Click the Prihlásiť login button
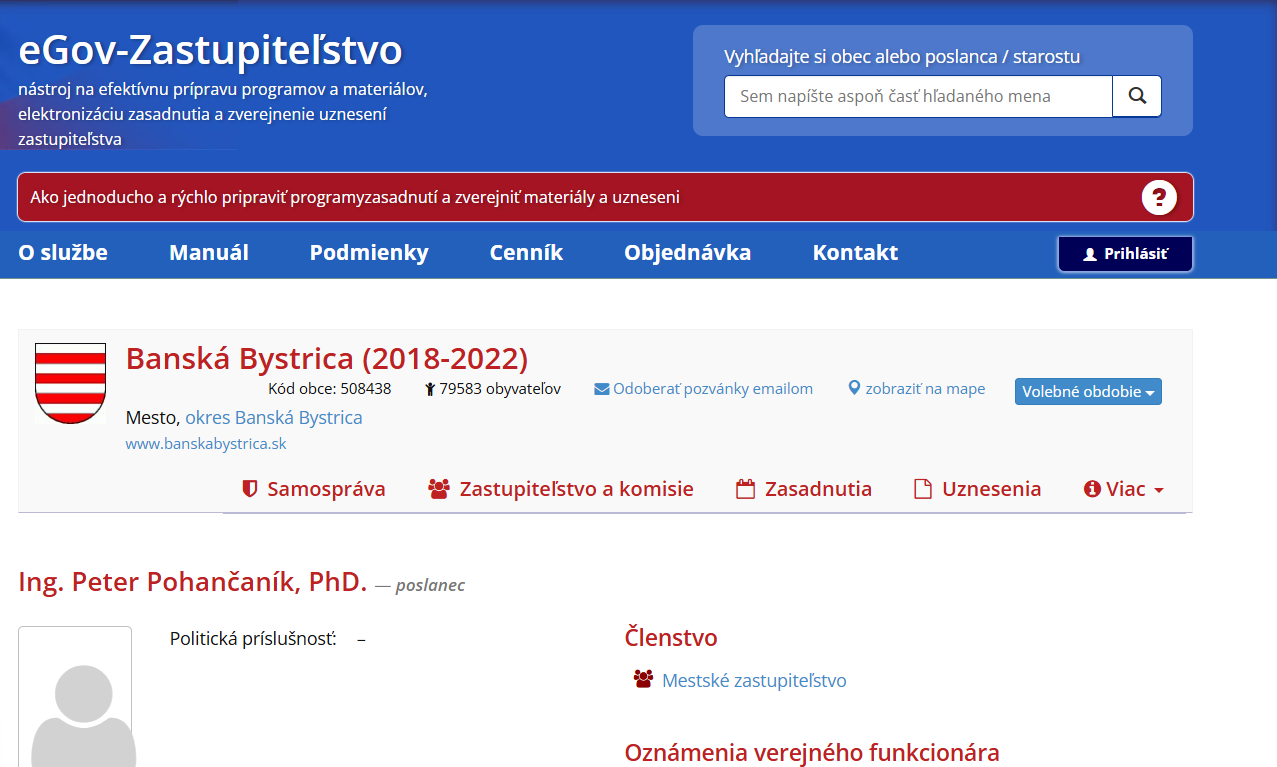This screenshot has height=767, width=1277. click(1125, 254)
